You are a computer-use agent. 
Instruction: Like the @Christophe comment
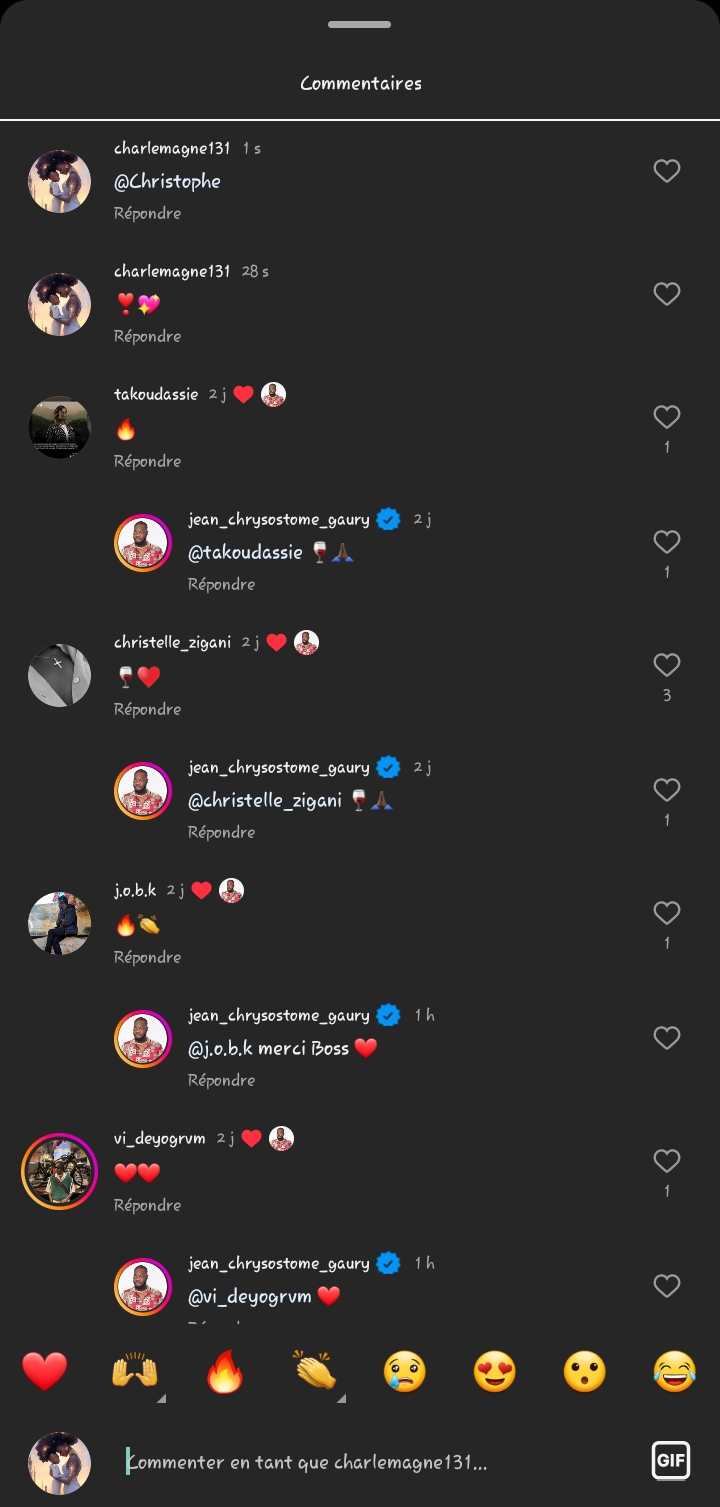(667, 171)
